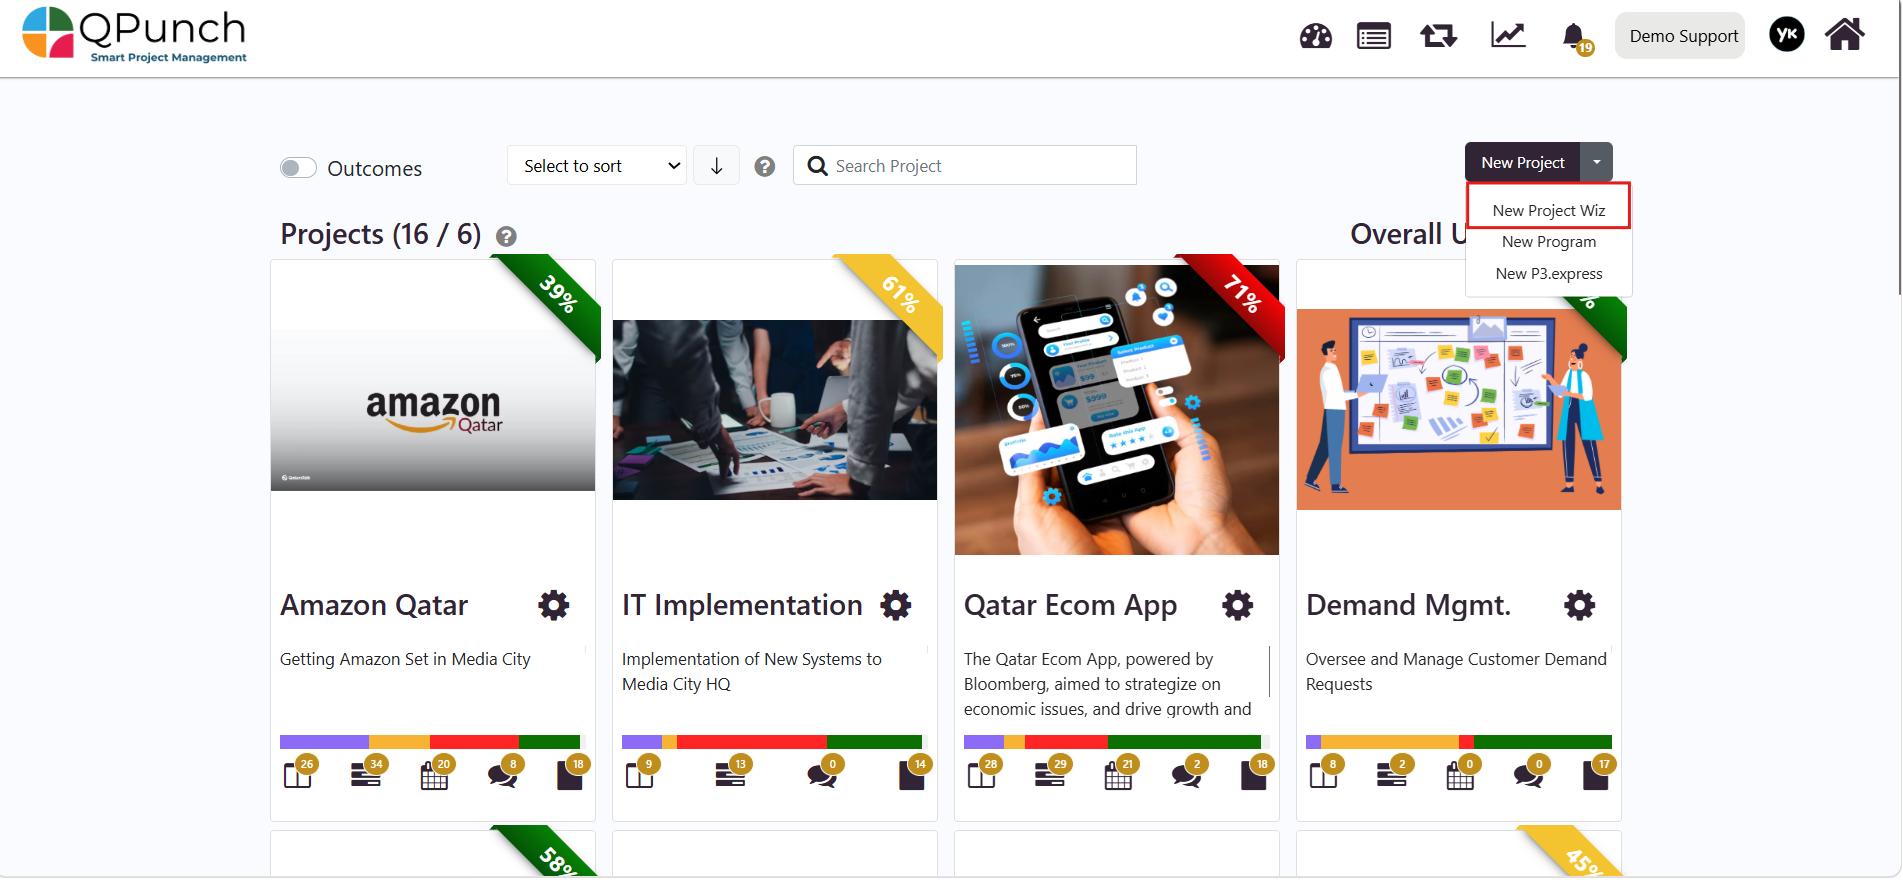Open the Amazon Qatar logo thumbnail
Viewport: 1903px width, 882px height.
[433, 410]
